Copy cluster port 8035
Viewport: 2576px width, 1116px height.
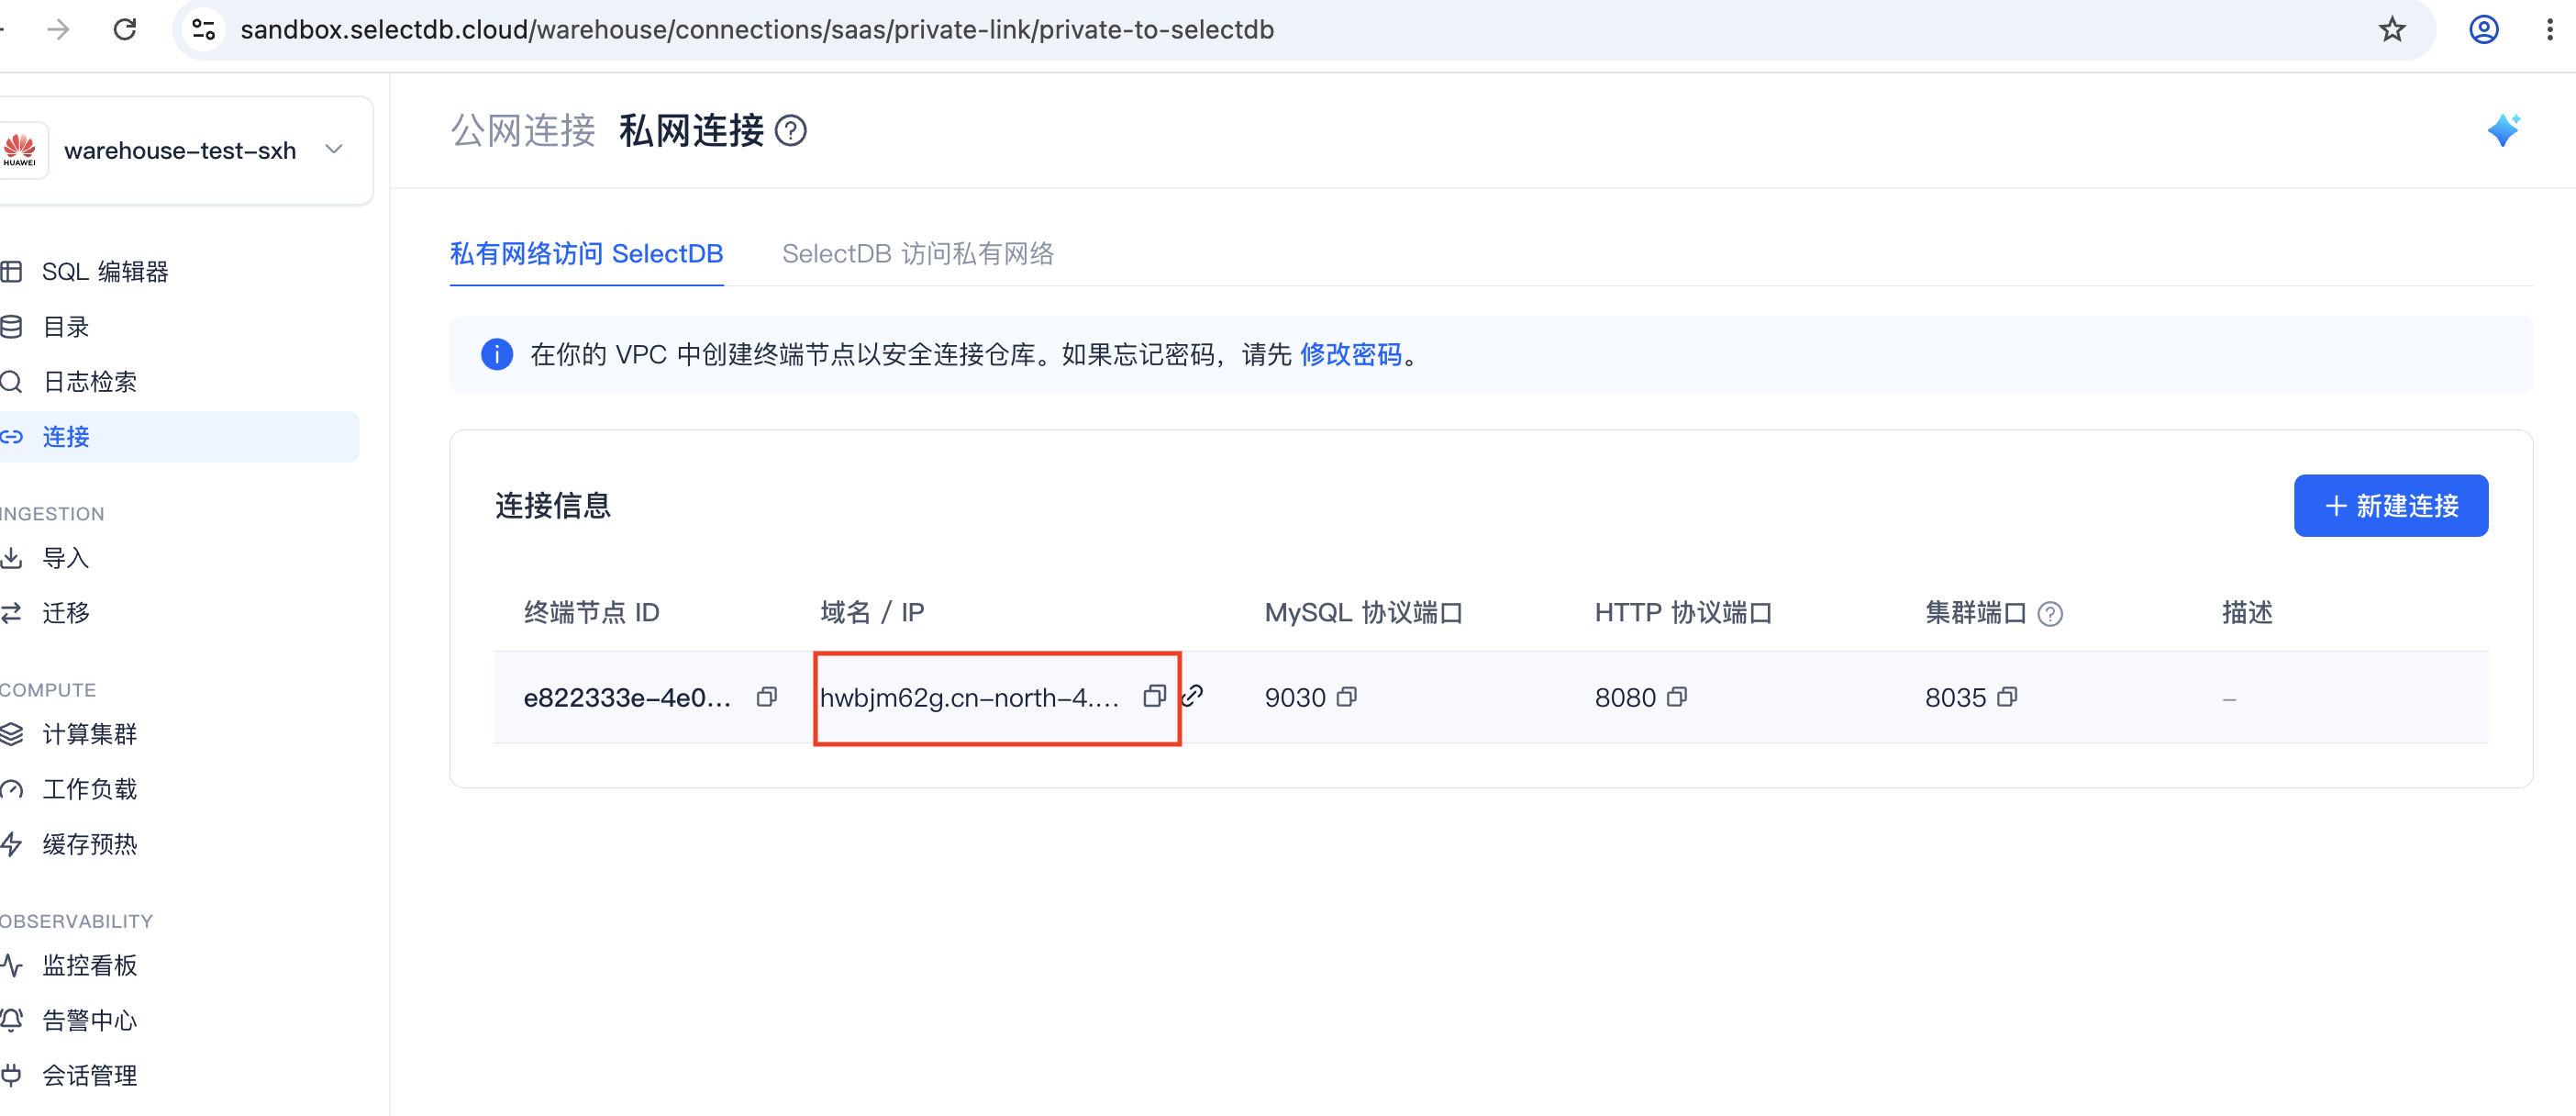click(2007, 697)
